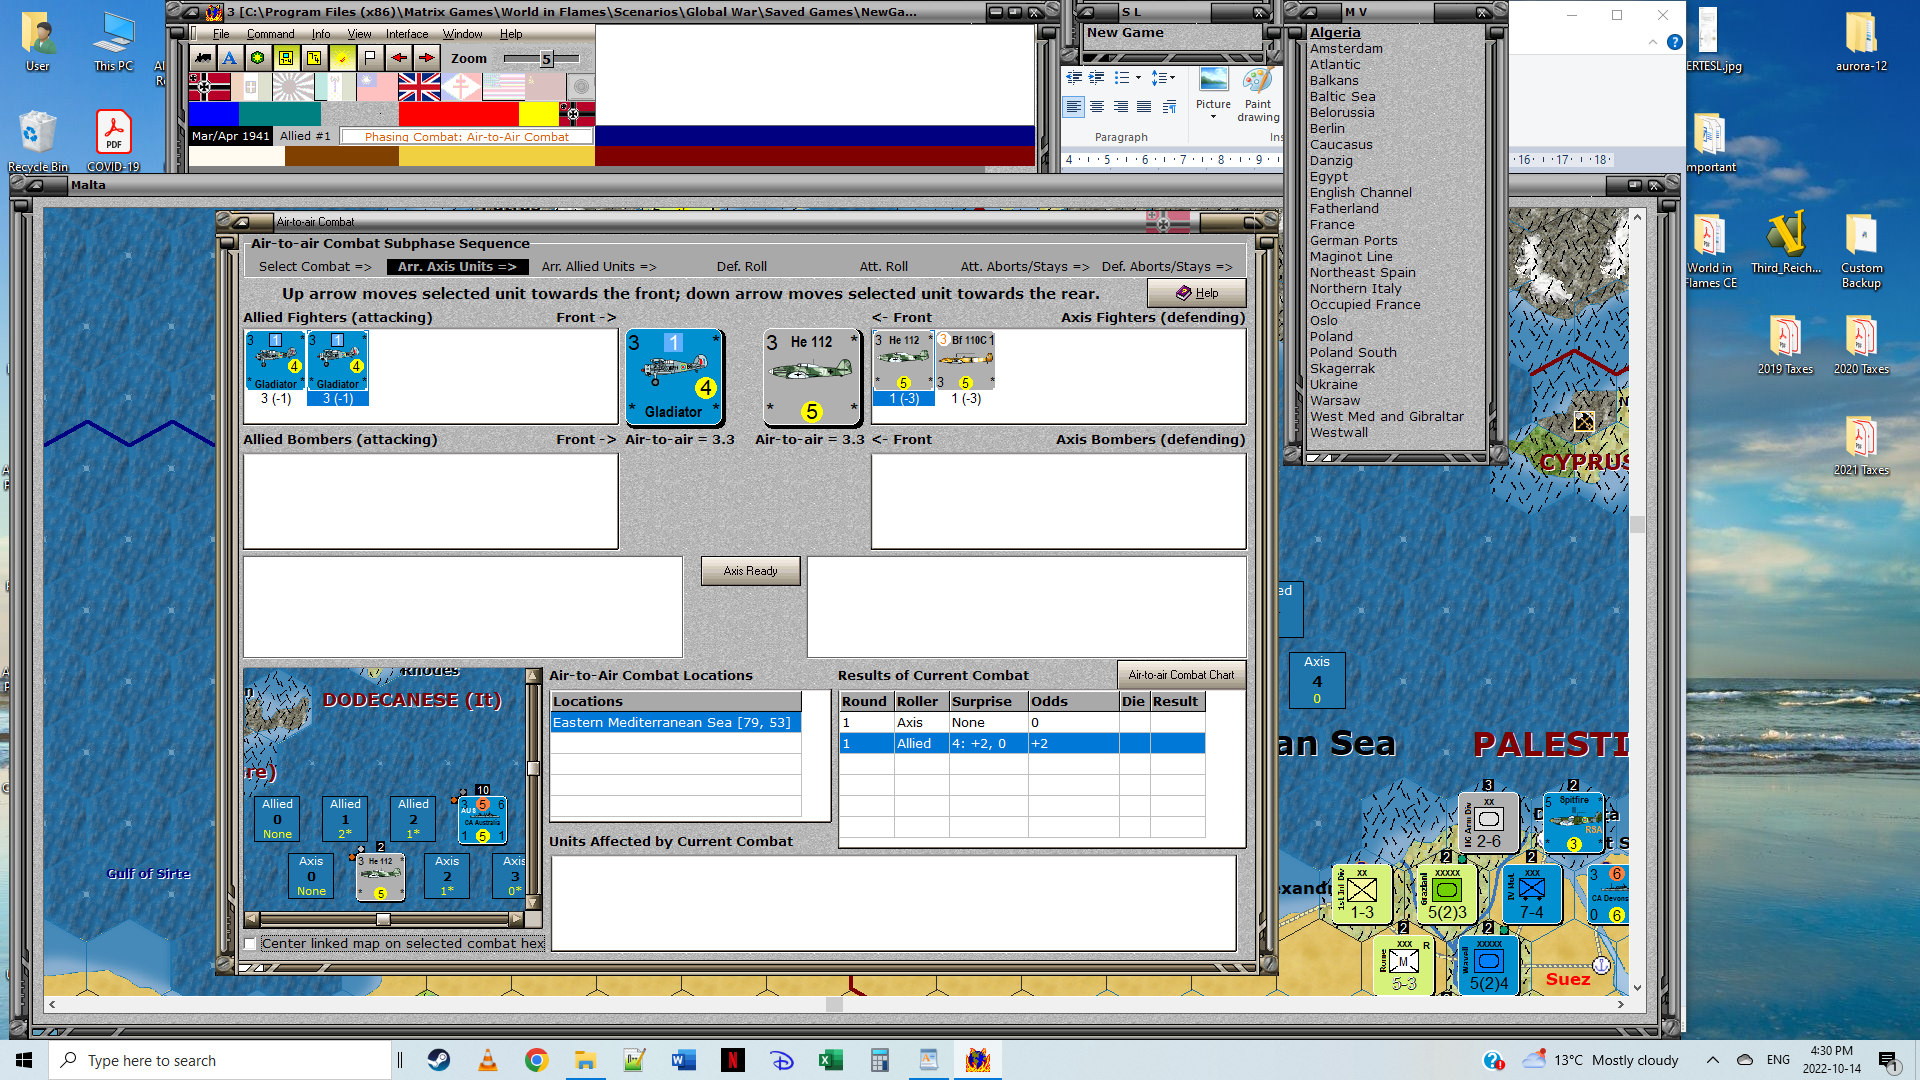
Task: Open the Air-to-air Combat Chart
Action: pos(1181,675)
